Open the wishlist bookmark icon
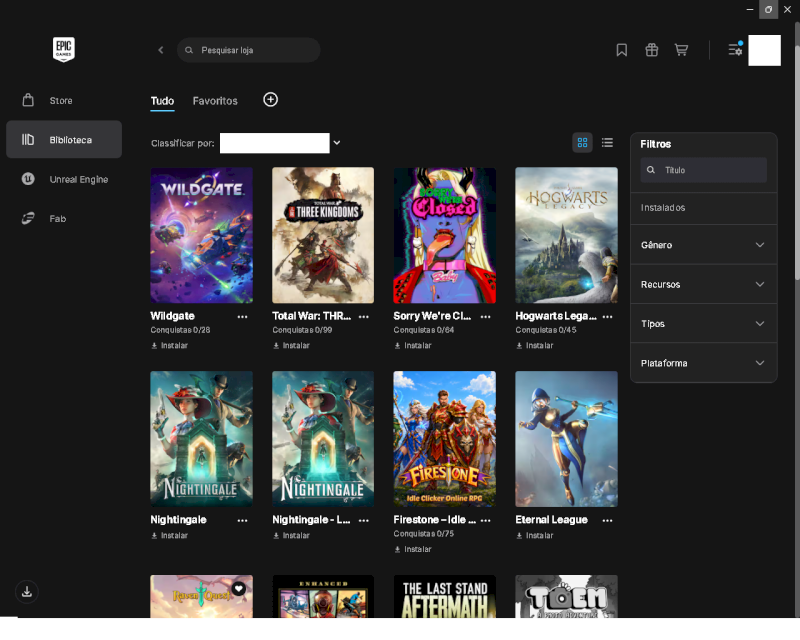This screenshot has width=800, height=640. pyautogui.click(x=621, y=50)
